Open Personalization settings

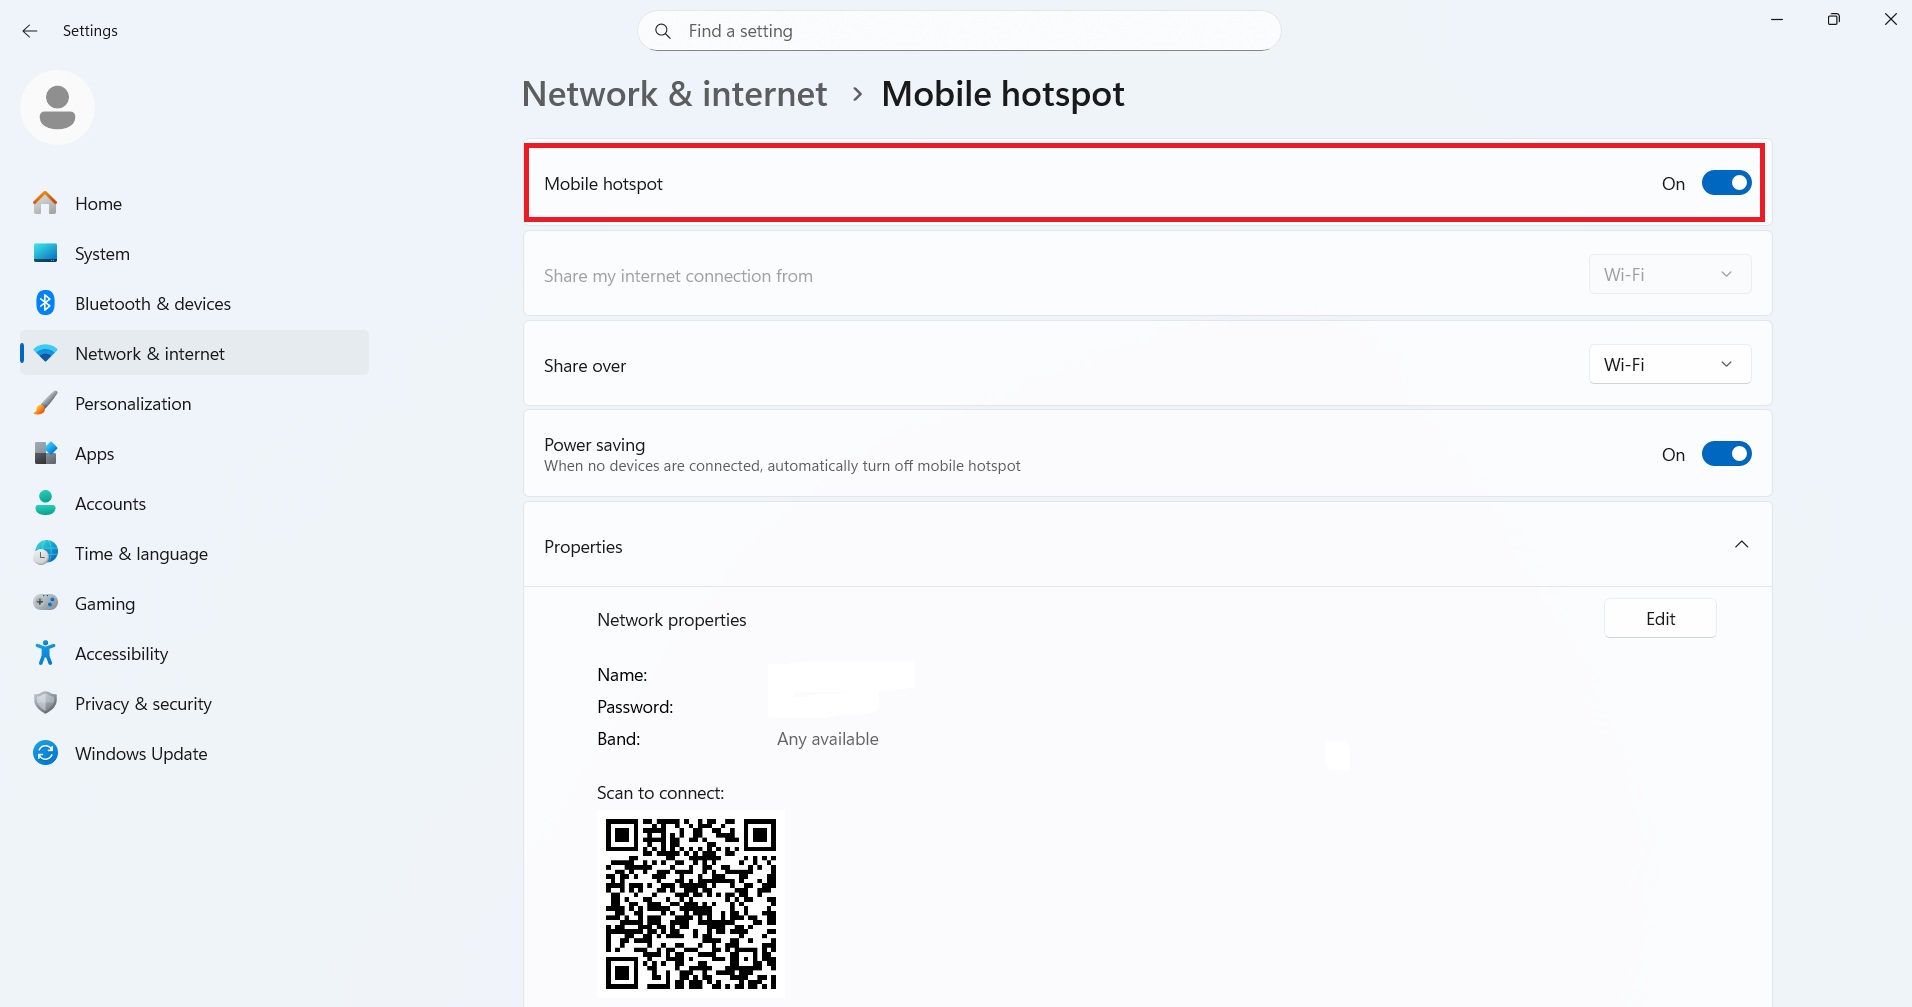[133, 403]
